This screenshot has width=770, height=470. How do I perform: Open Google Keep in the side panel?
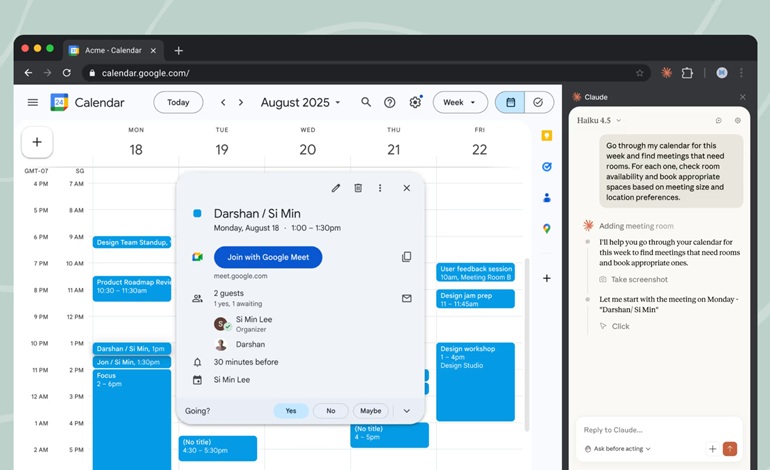pyautogui.click(x=547, y=136)
